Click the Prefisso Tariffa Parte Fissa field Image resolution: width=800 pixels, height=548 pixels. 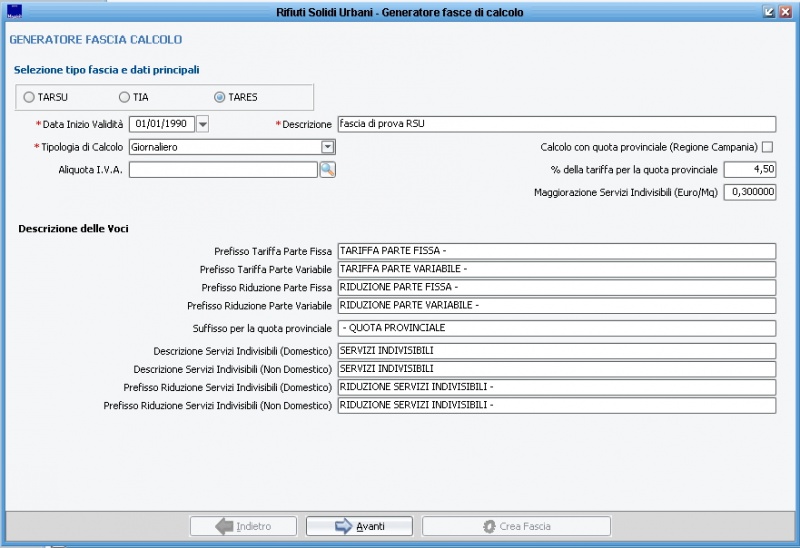pyautogui.click(x=557, y=251)
